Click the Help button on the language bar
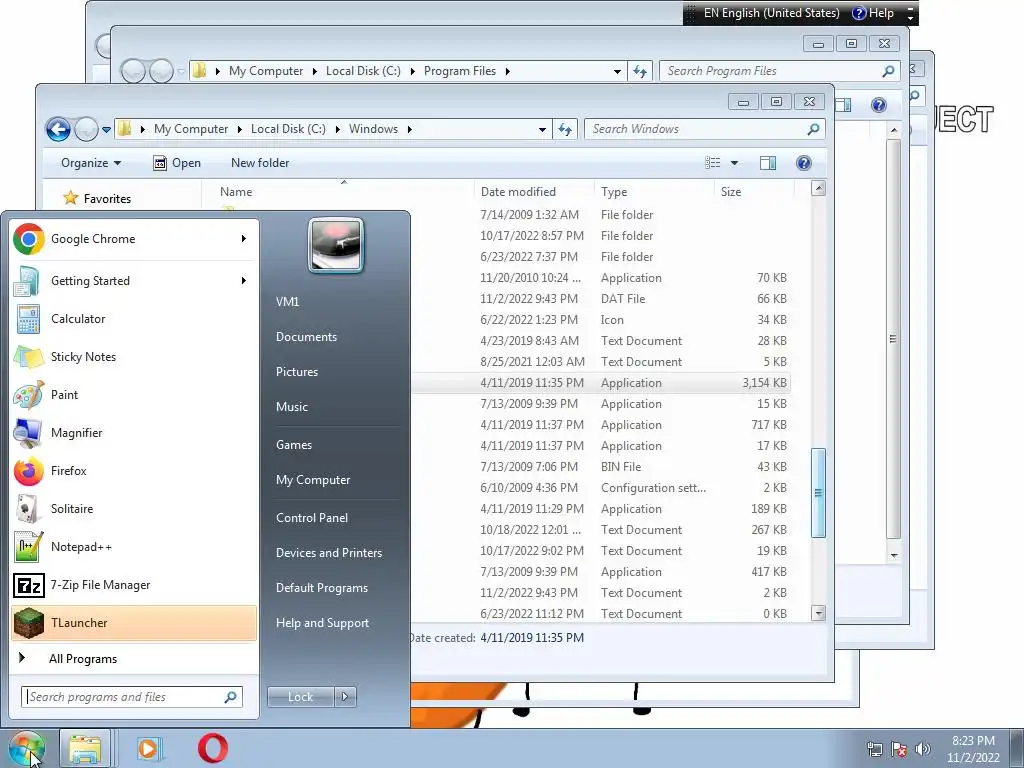The width and height of the screenshot is (1024, 768). pos(873,13)
